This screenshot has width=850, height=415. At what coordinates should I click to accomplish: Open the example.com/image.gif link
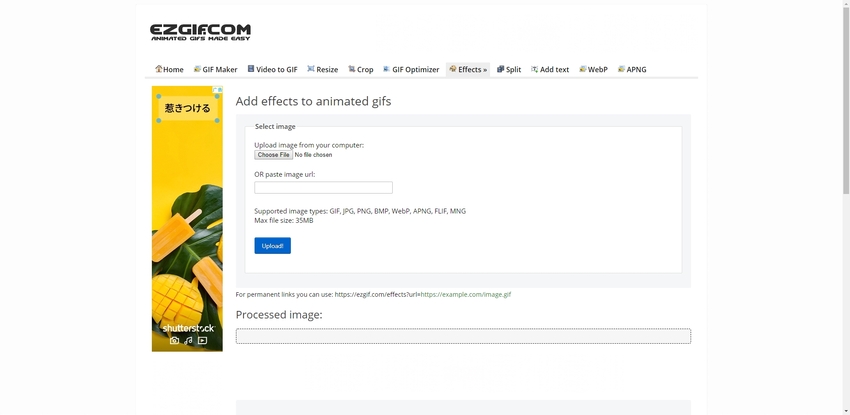(x=466, y=295)
